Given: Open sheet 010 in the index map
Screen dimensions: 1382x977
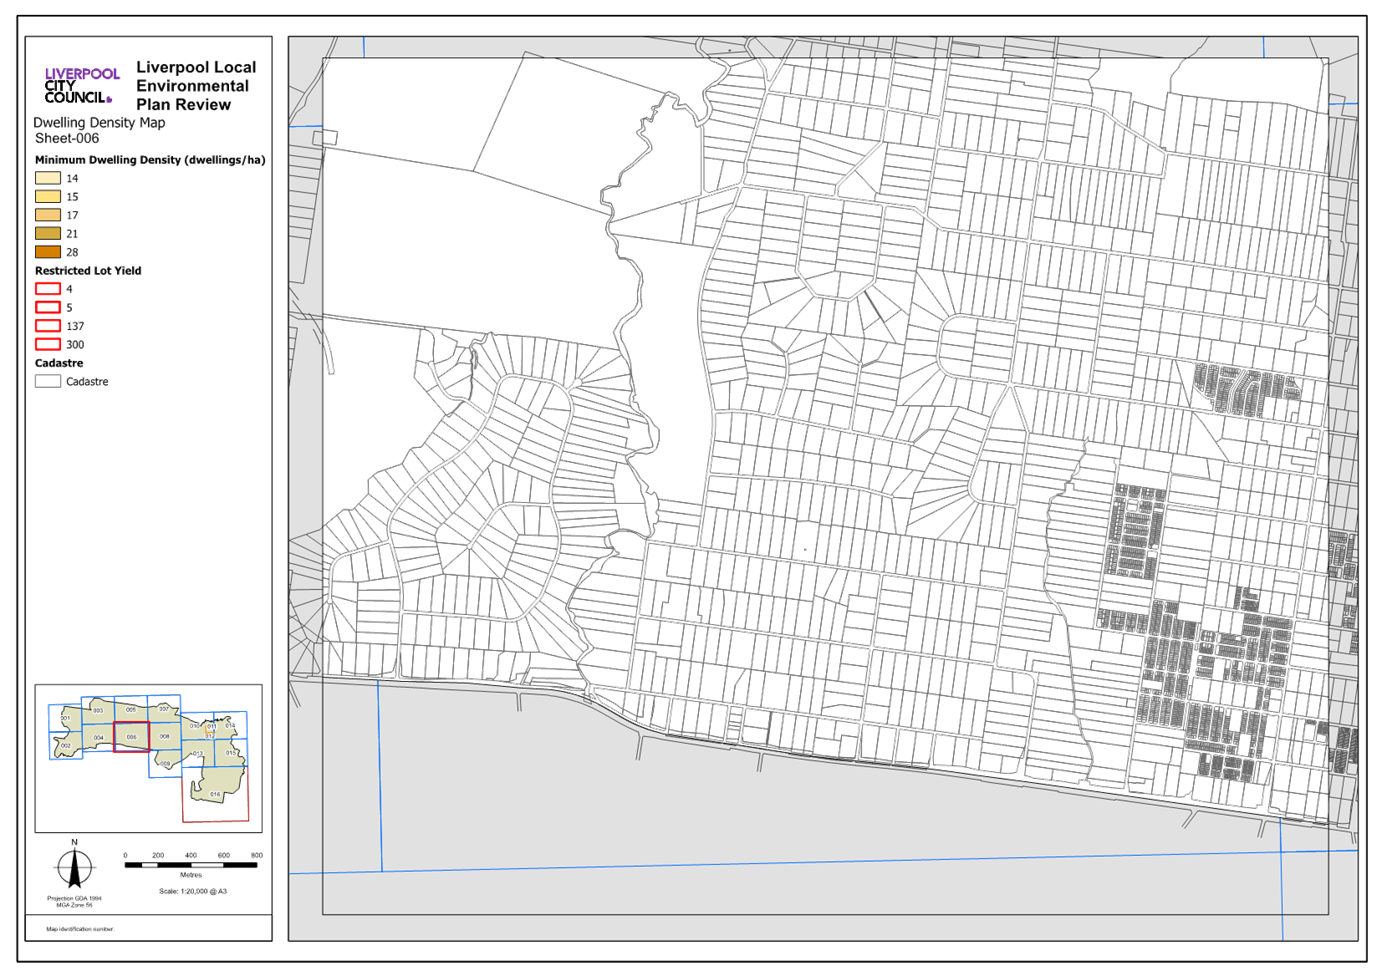Looking at the screenshot, I should (x=197, y=726).
